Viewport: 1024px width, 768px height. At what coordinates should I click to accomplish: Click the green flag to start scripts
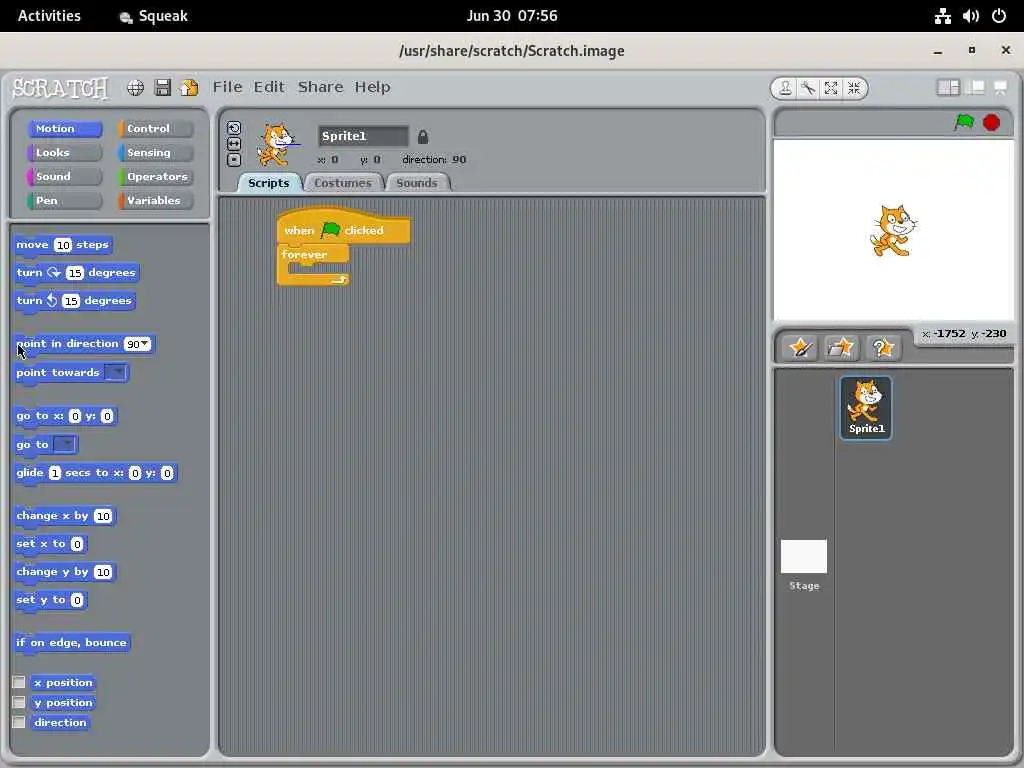tap(965, 122)
